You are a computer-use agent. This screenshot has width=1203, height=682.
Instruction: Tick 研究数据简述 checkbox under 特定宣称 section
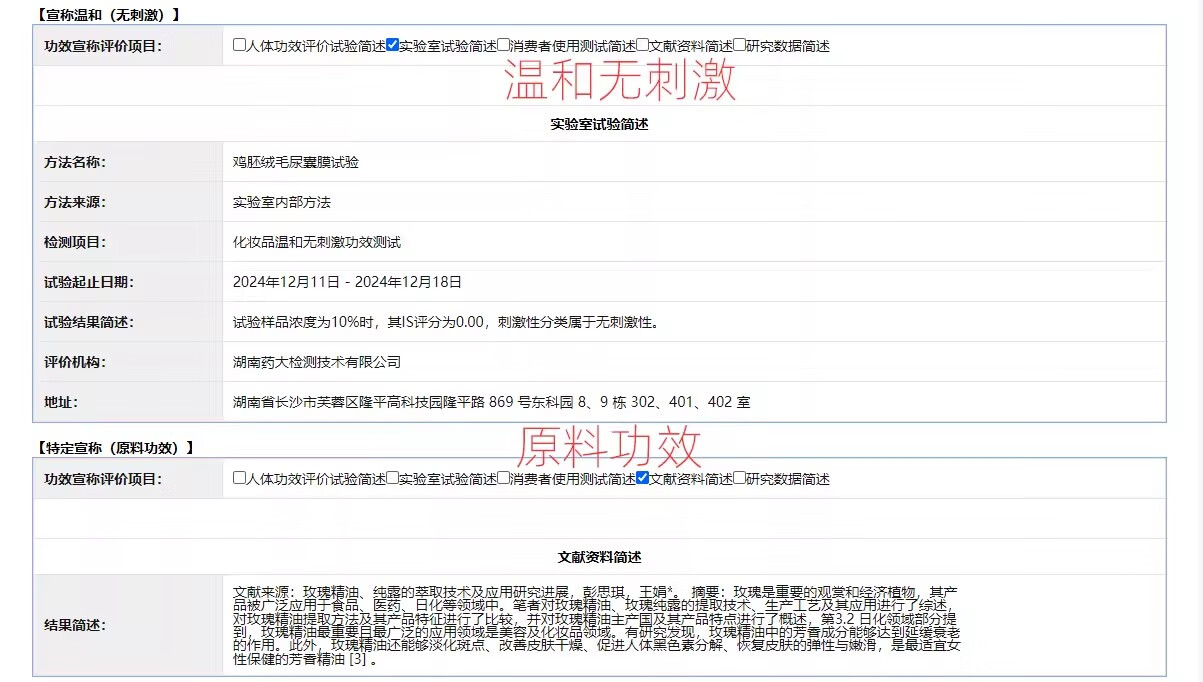[739, 478]
